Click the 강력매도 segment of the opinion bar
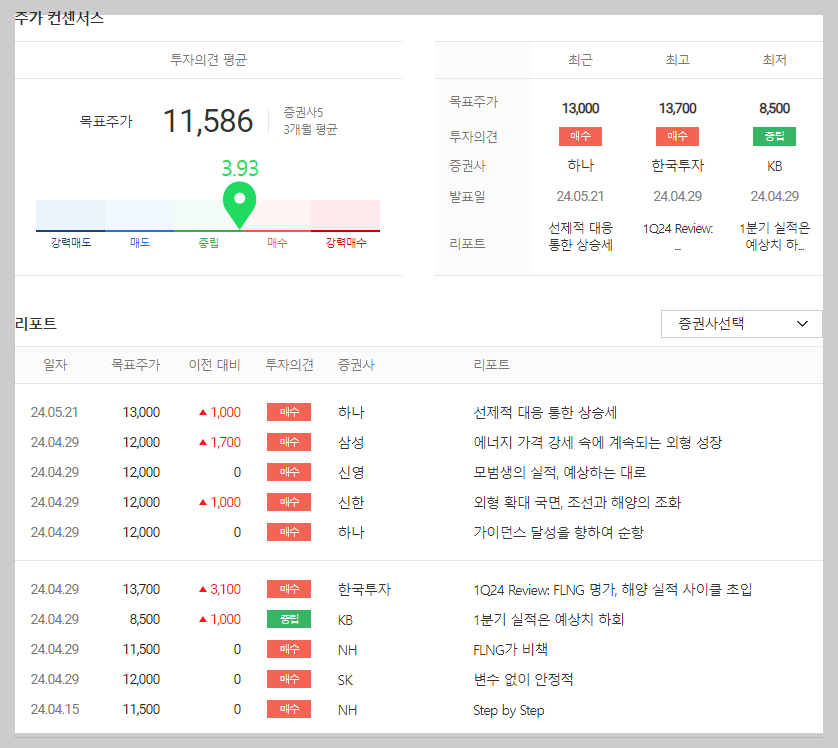 (71, 215)
